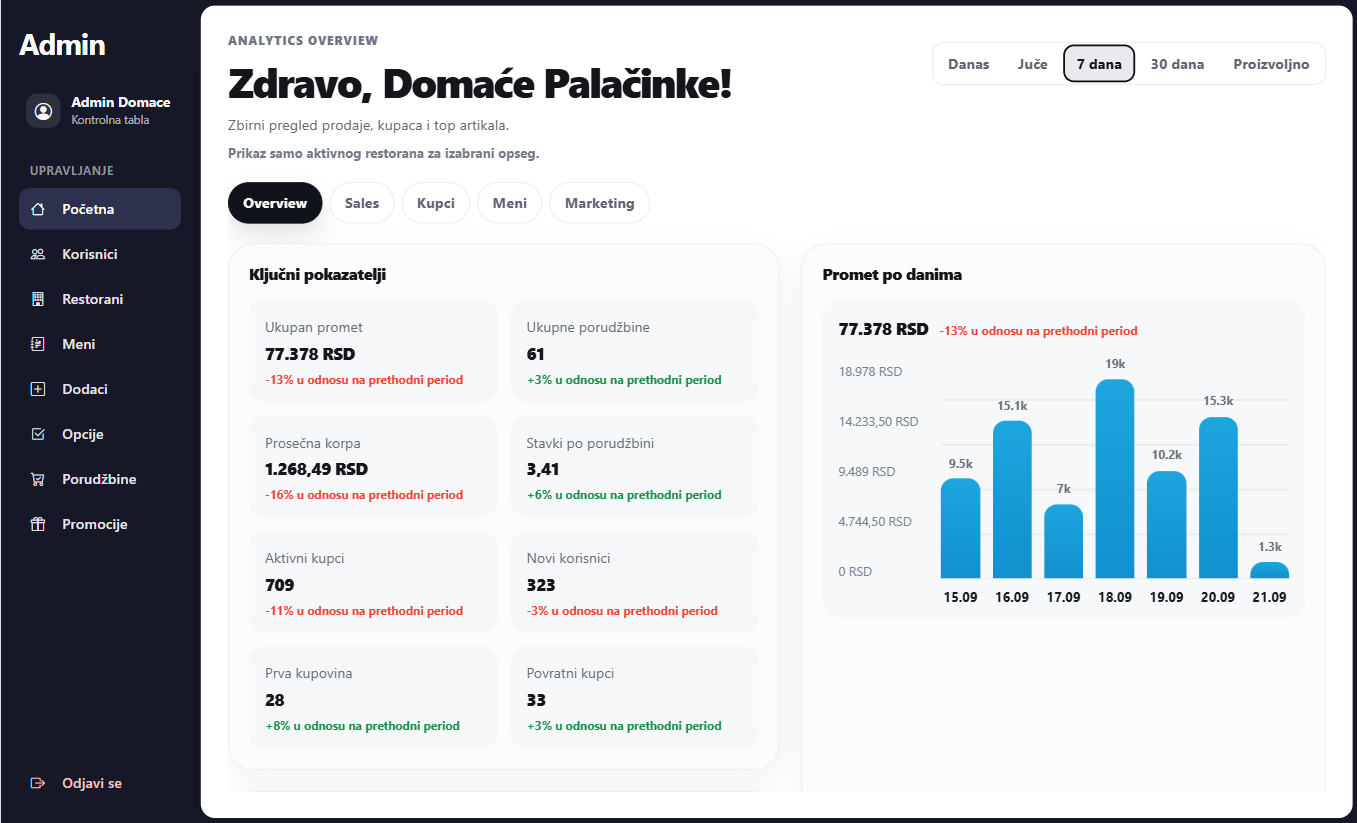Click the checkbox icon beside Opcije
The height and width of the screenshot is (823, 1357).
click(38, 434)
